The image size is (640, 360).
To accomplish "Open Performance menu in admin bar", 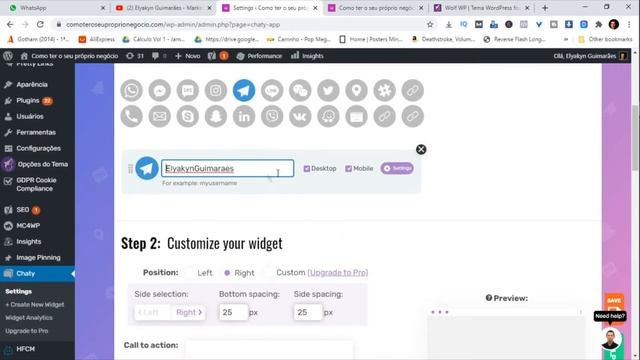I will click(260, 56).
